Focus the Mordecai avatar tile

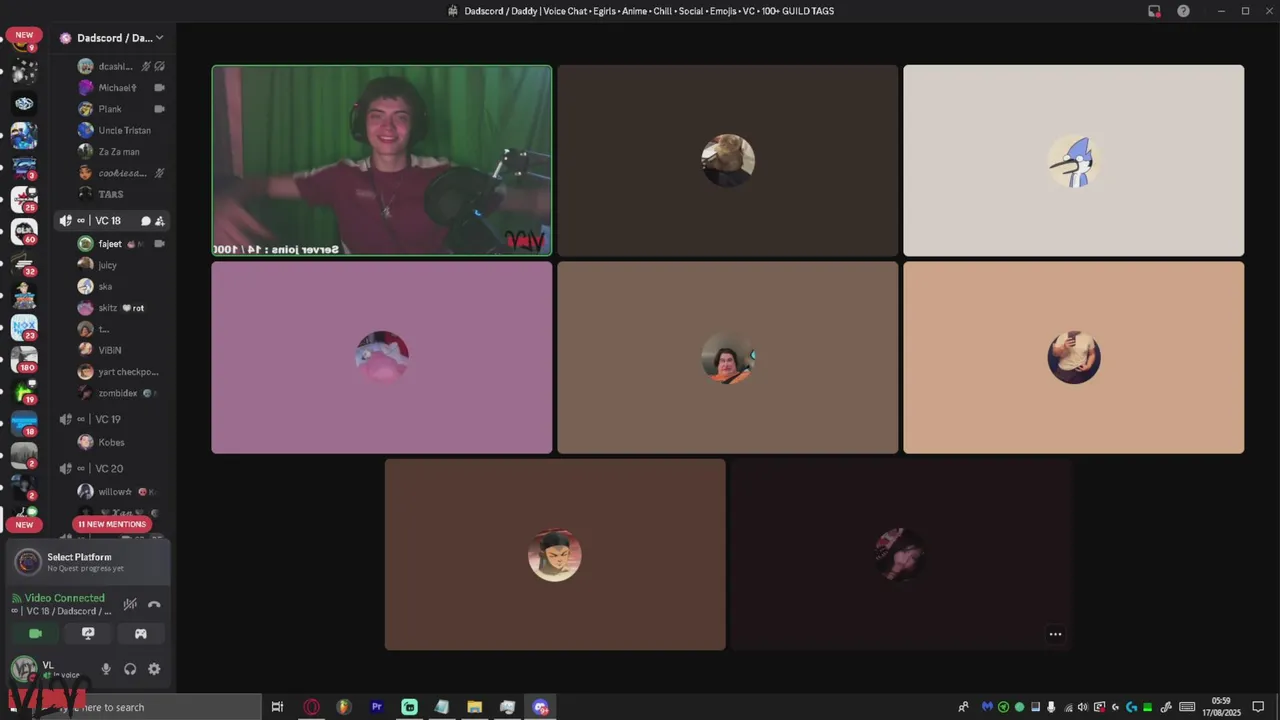point(1074,160)
